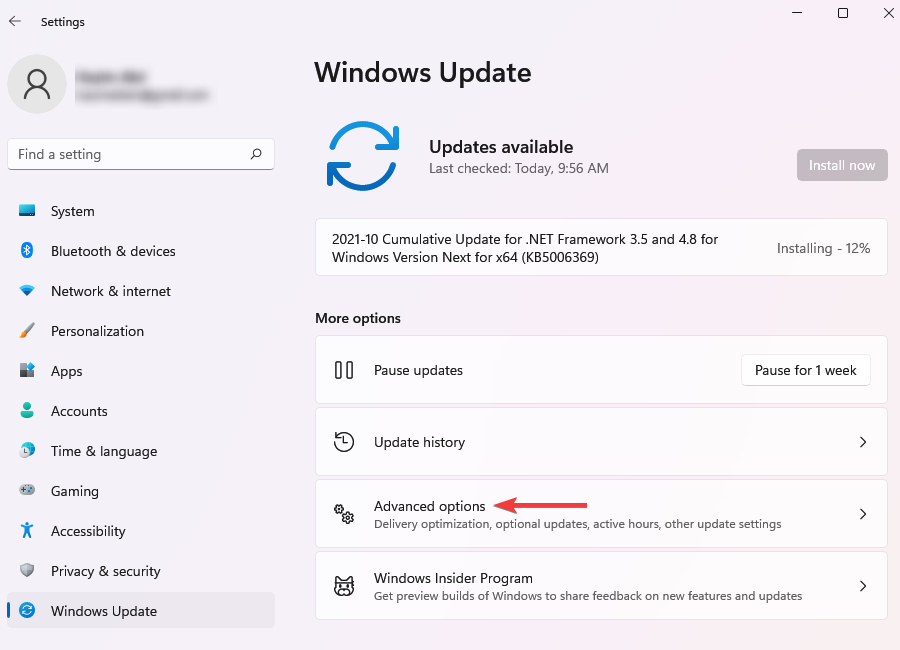Screen dimensions: 900x650
Task: Click the System monitor icon
Action: point(27,211)
